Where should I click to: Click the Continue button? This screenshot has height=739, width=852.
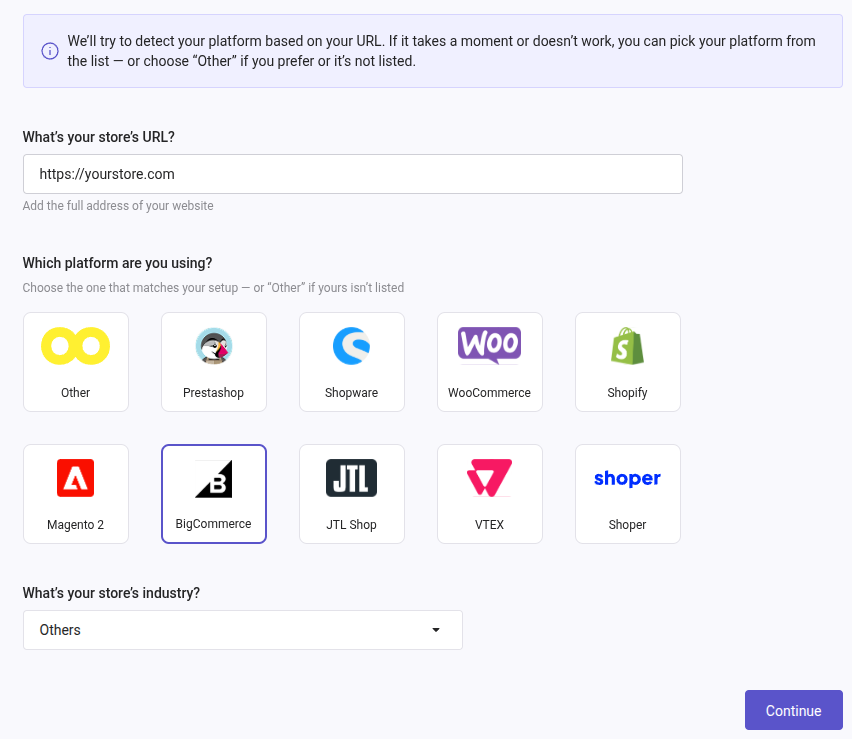pyautogui.click(x=793, y=710)
